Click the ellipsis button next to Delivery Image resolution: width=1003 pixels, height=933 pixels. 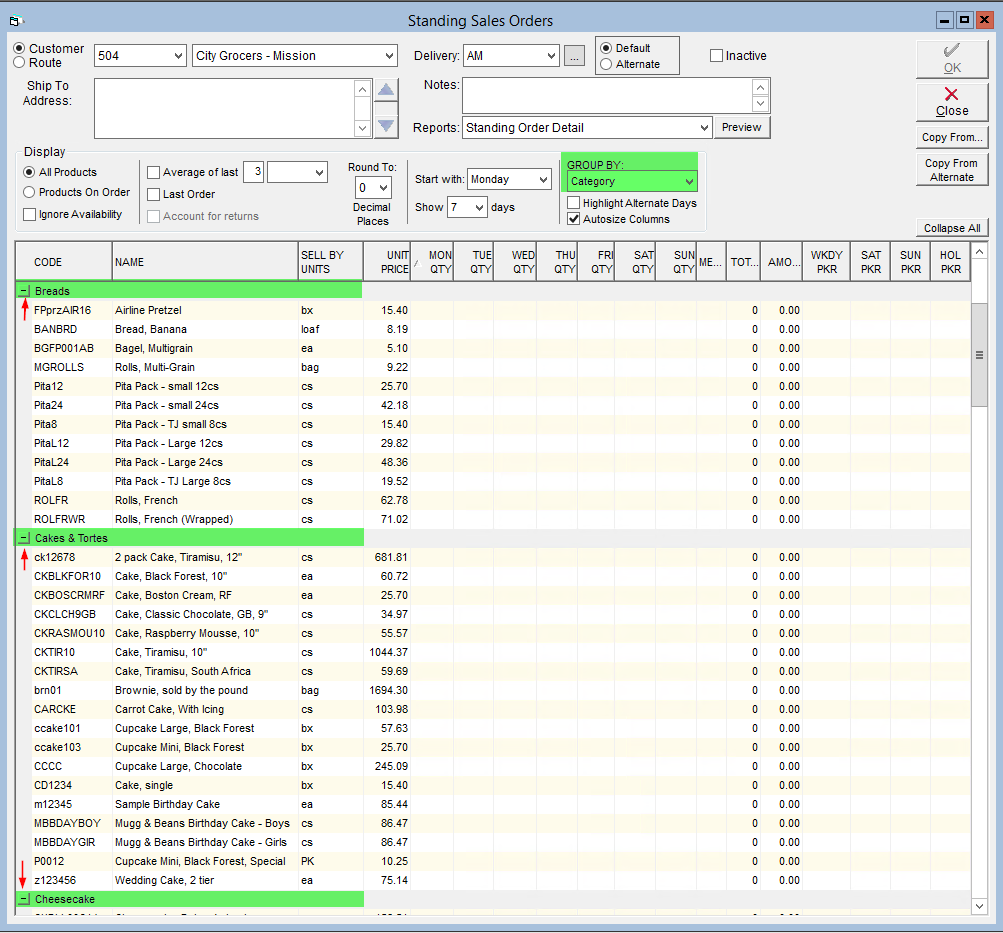click(x=574, y=56)
